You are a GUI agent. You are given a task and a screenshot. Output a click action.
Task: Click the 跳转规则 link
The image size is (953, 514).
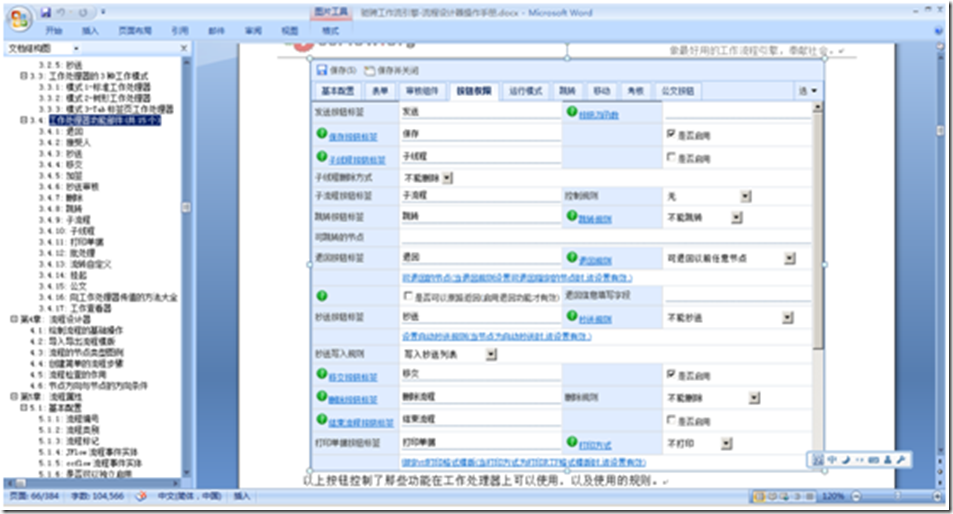coord(595,219)
